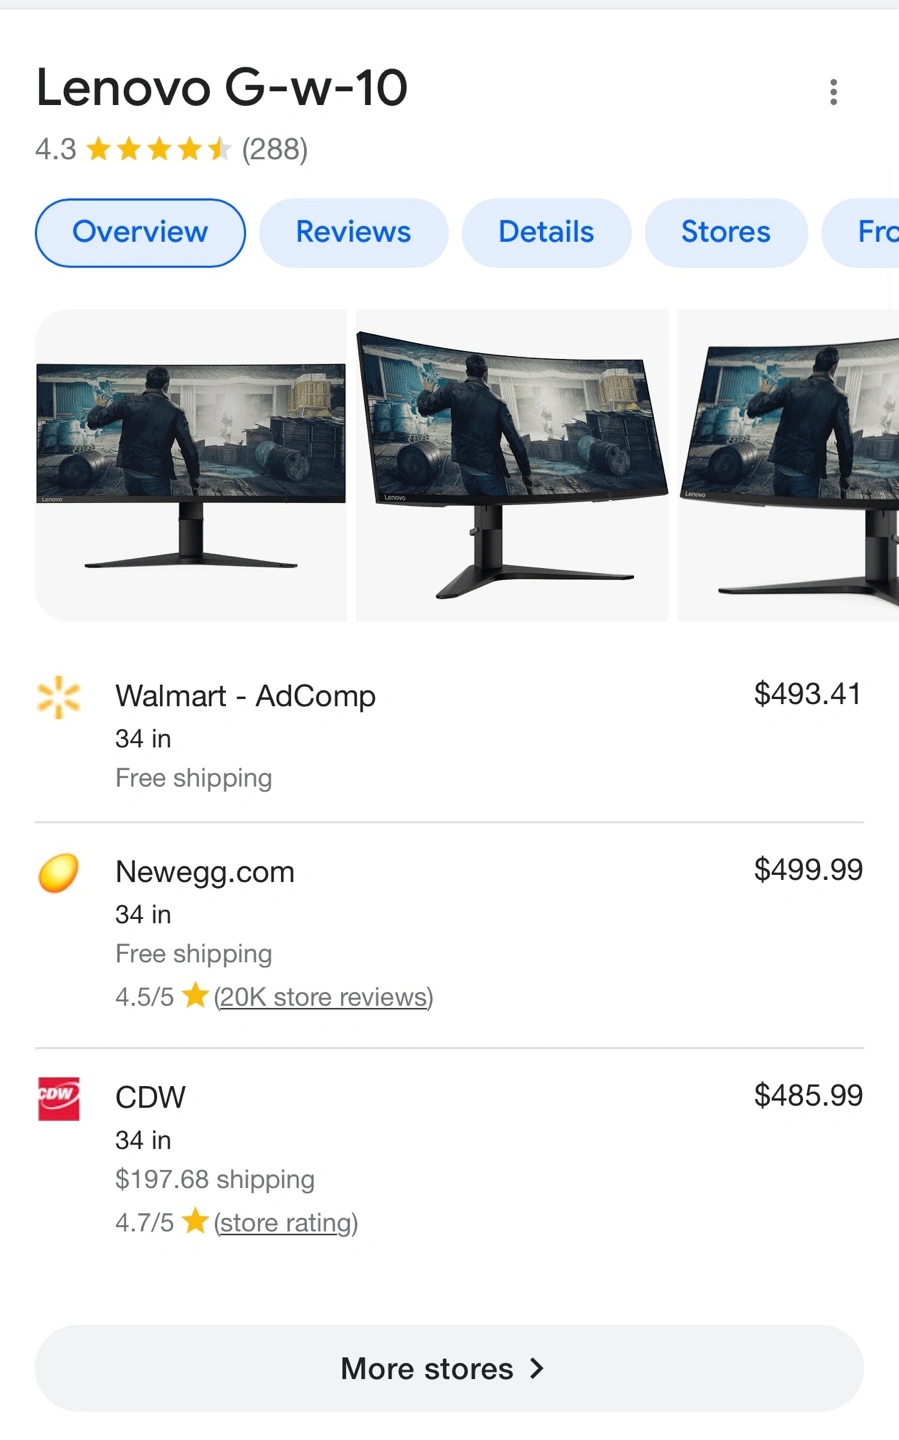Screen dimensions: 899x1440
Task: Click the chevron arrow in More stores
Action: coord(537,1368)
